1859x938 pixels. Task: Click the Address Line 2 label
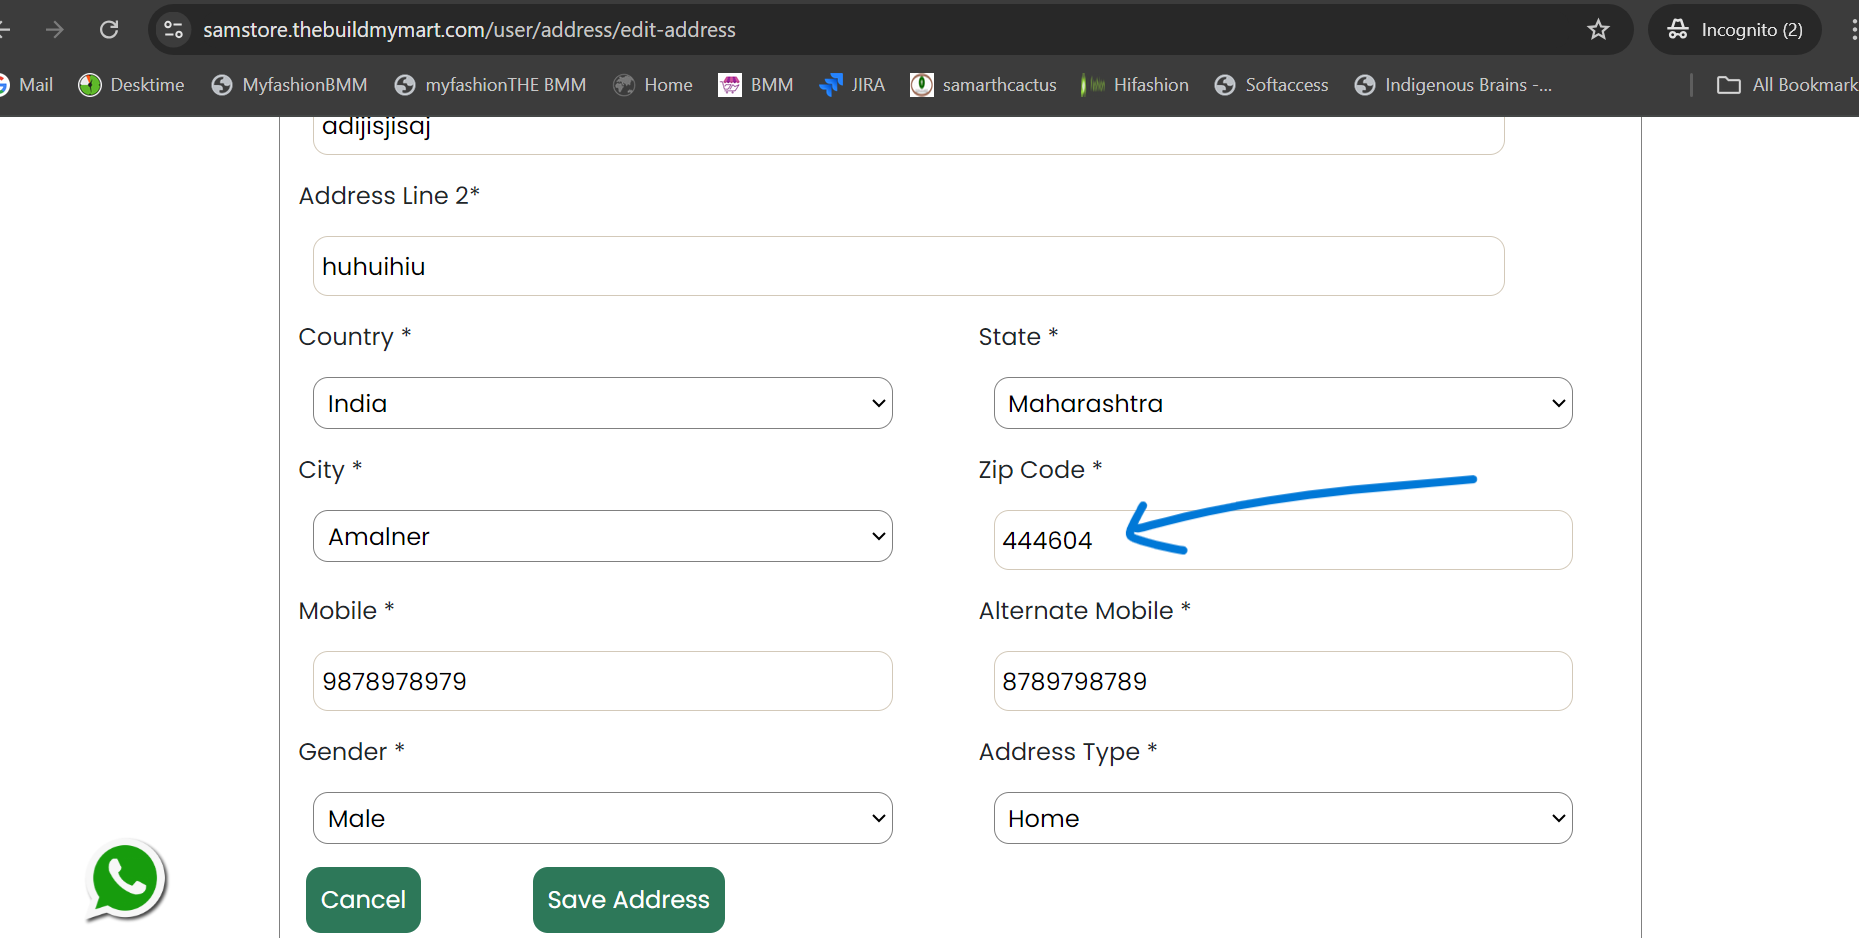389,196
